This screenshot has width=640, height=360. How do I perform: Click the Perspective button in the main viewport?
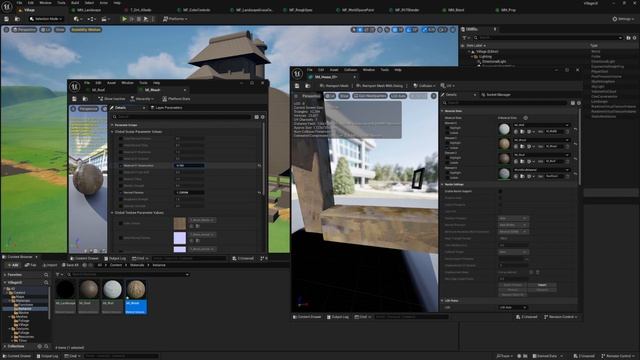click(24, 30)
